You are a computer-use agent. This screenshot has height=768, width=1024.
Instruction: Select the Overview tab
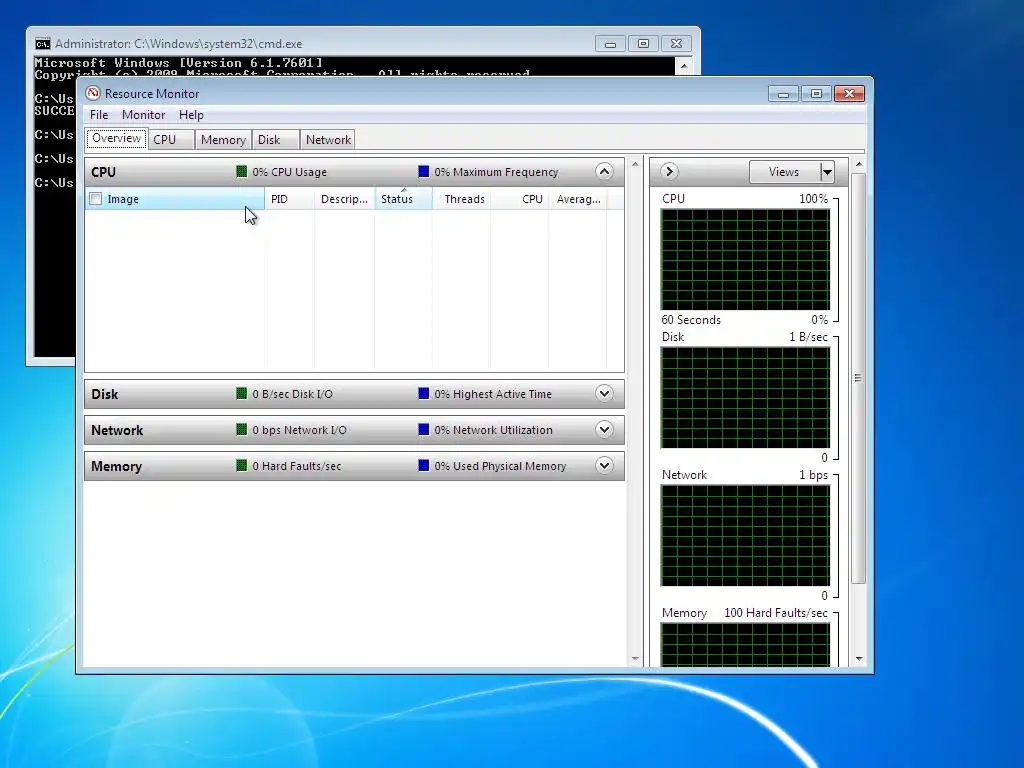pos(116,138)
